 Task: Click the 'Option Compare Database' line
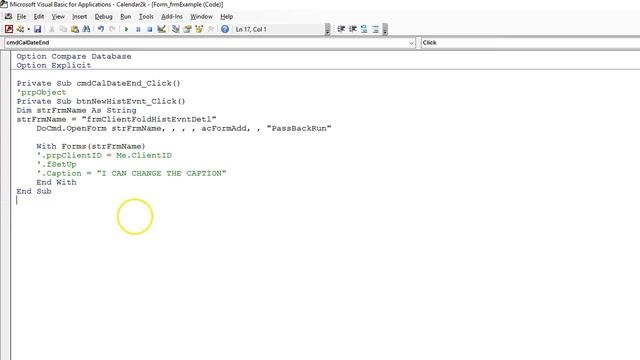pyautogui.click(x=74, y=56)
